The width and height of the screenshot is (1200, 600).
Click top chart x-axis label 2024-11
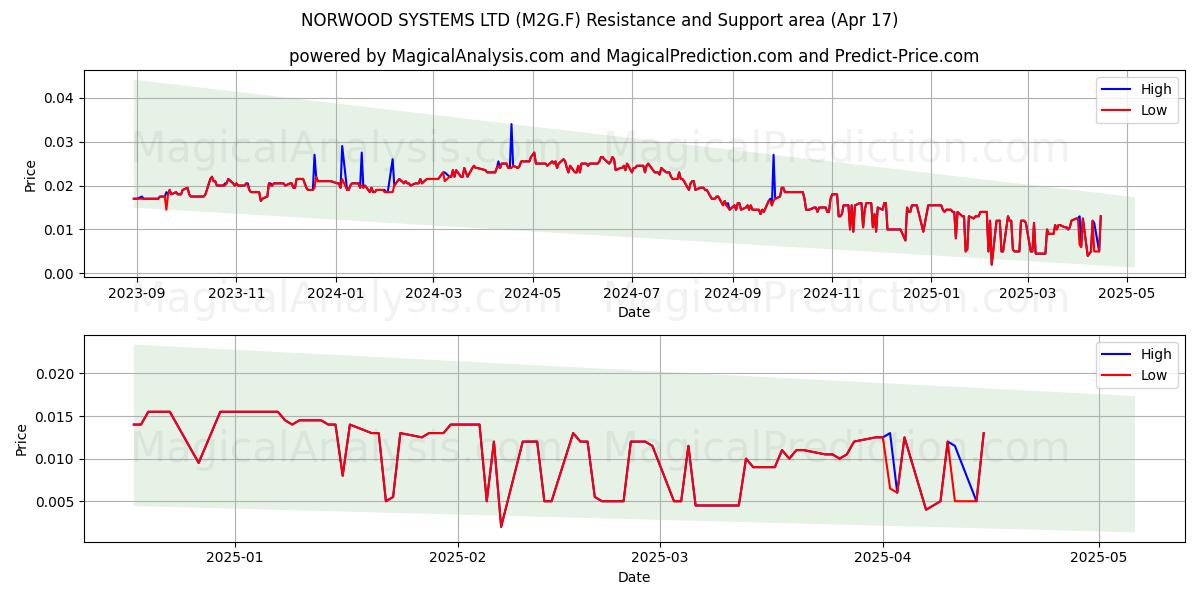coord(832,294)
